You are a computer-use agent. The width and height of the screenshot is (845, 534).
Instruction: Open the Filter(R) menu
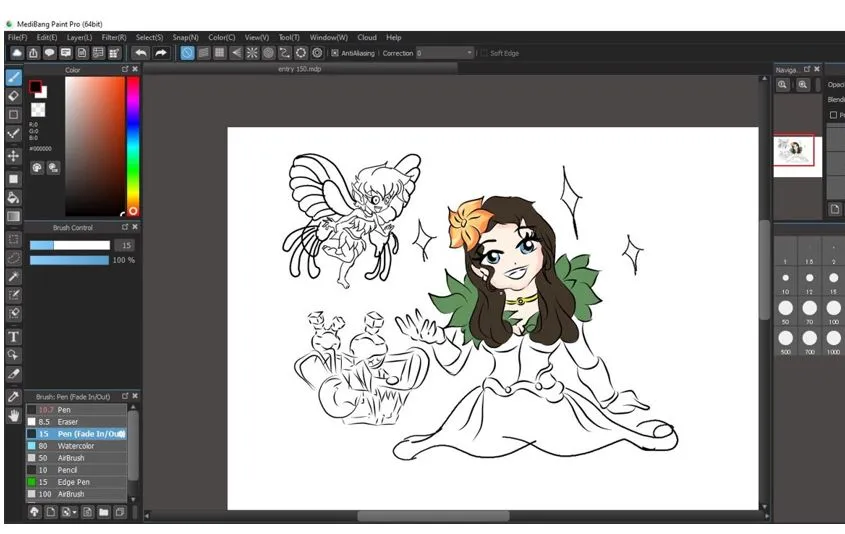(x=114, y=37)
